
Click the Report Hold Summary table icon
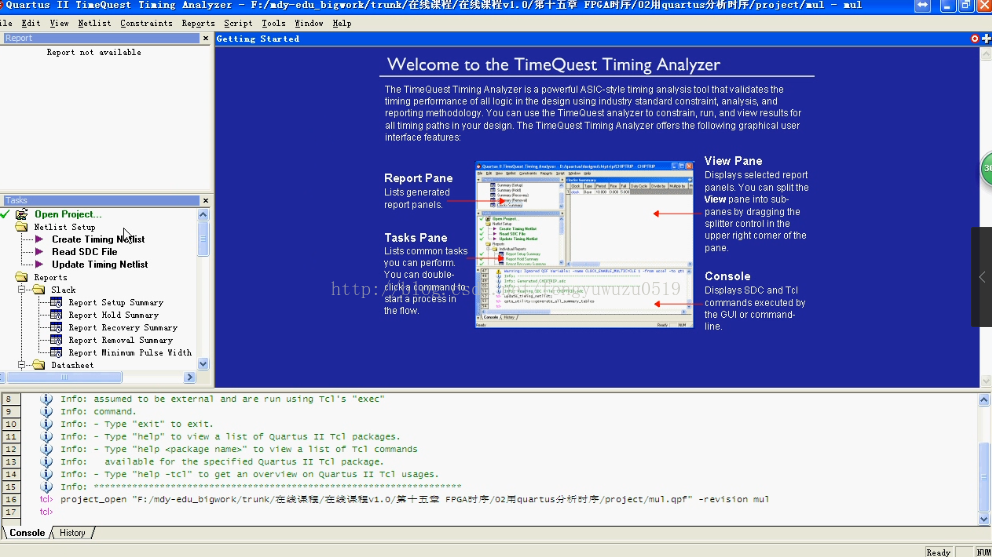point(56,315)
